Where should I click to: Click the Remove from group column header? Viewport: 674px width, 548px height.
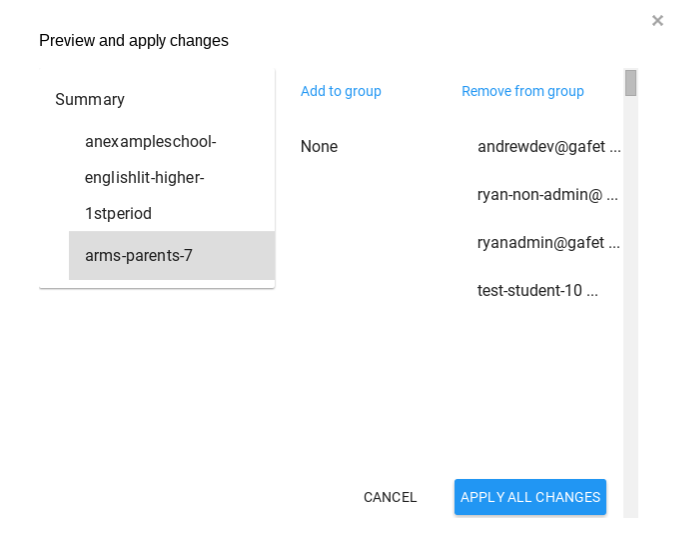pyautogui.click(x=522, y=91)
